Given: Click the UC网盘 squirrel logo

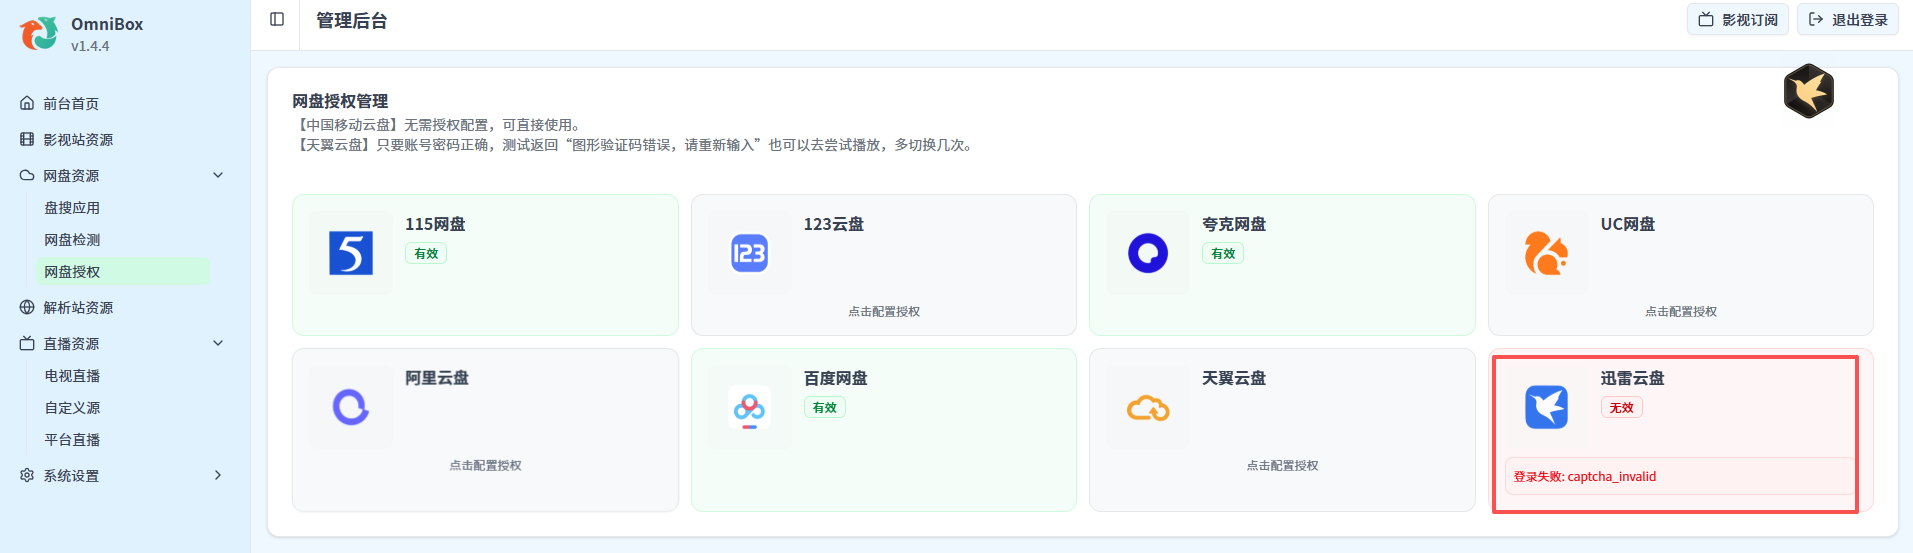Looking at the screenshot, I should (1546, 253).
